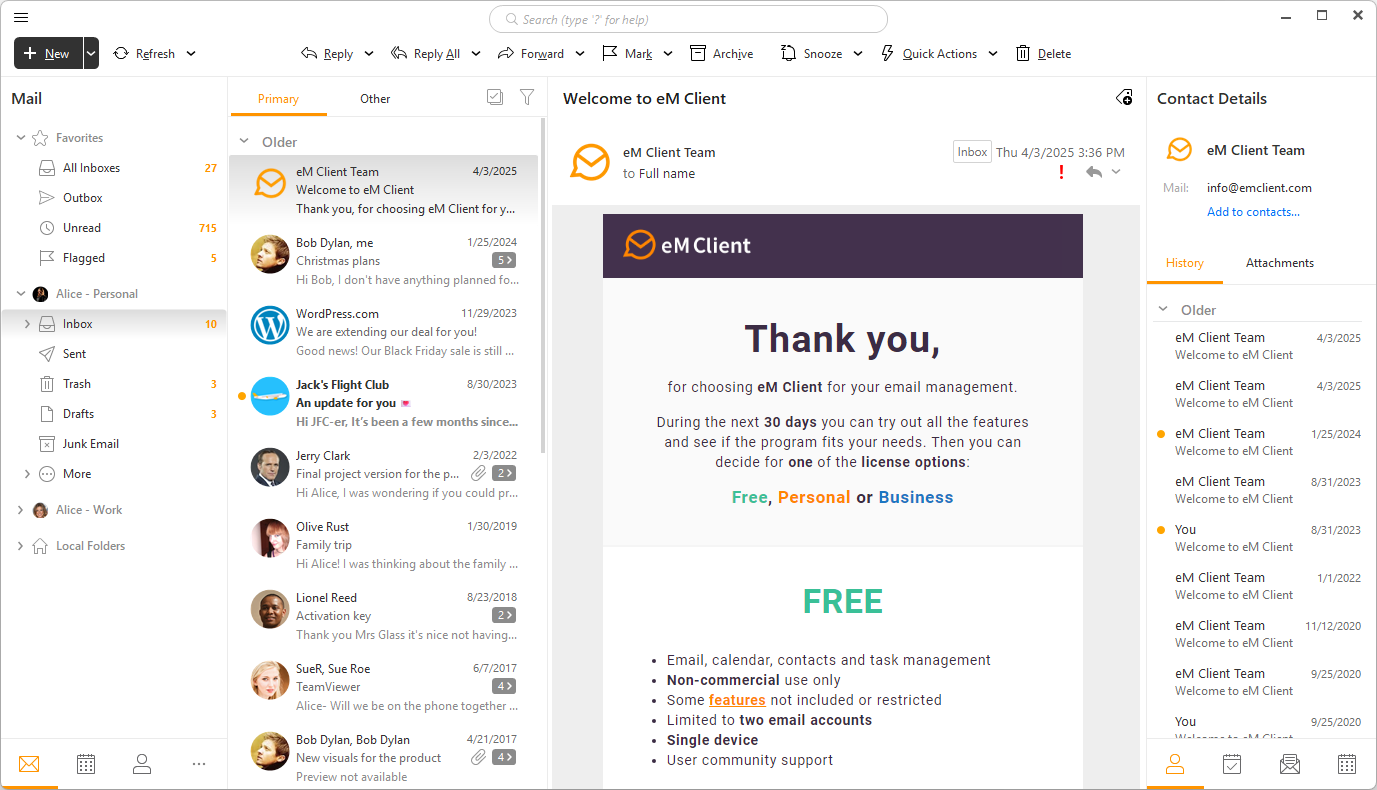This screenshot has width=1377, height=790.
Task: Click Reply All in the toolbar
Action: tap(426, 54)
